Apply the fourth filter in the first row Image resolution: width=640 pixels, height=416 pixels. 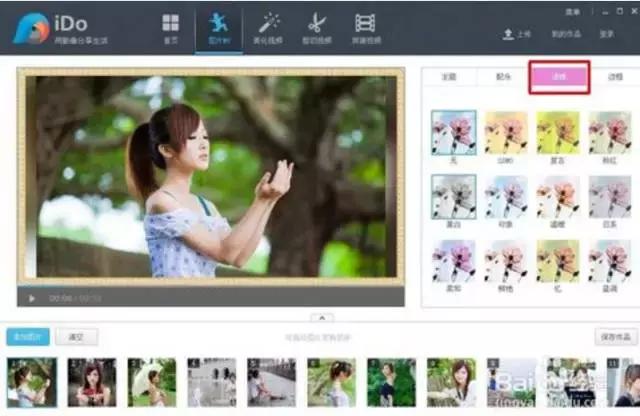pyautogui.click(x=609, y=133)
